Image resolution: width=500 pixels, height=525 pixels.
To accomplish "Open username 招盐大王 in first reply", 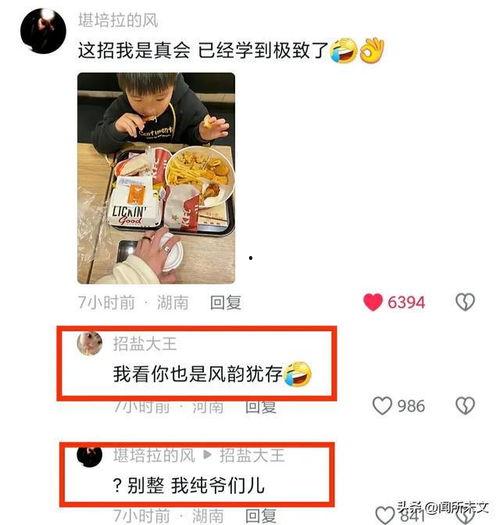I will coord(144,344).
